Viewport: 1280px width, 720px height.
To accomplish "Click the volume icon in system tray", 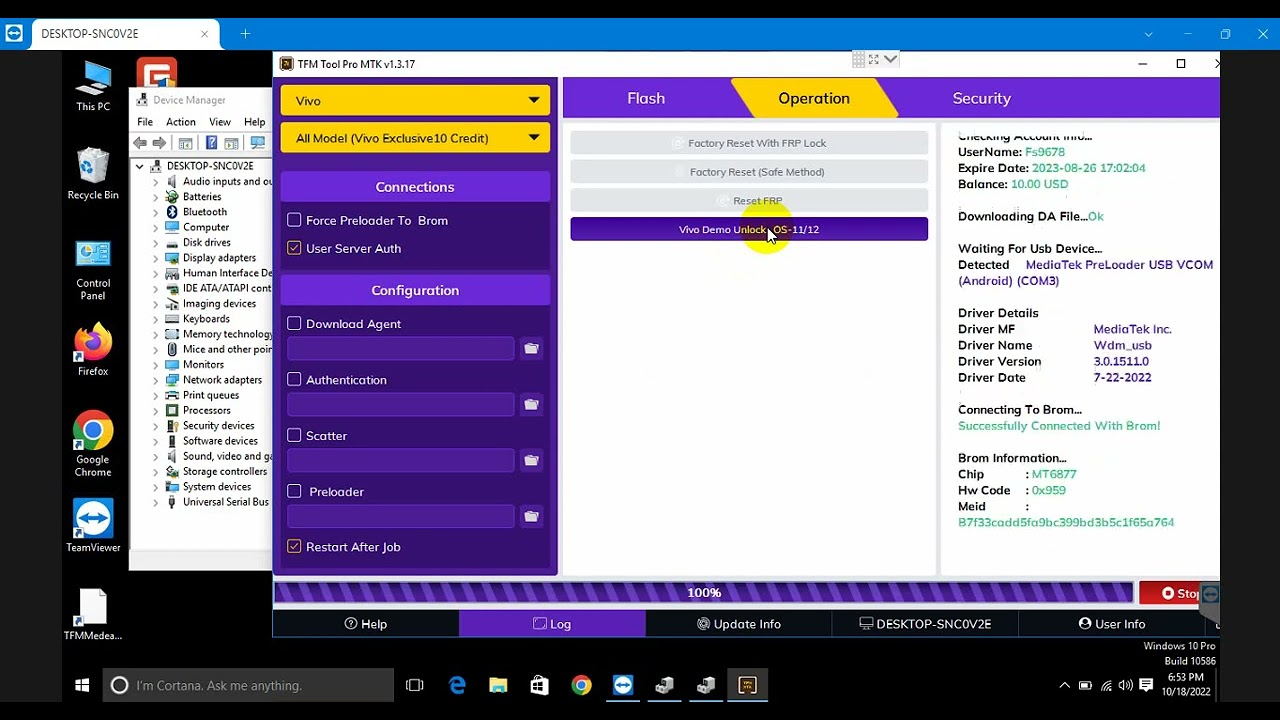I will tap(1126, 685).
